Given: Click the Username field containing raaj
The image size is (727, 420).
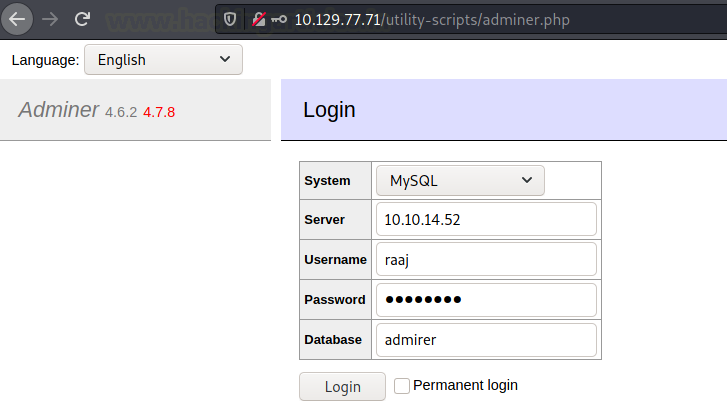Looking at the screenshot, I should point(486,260).
